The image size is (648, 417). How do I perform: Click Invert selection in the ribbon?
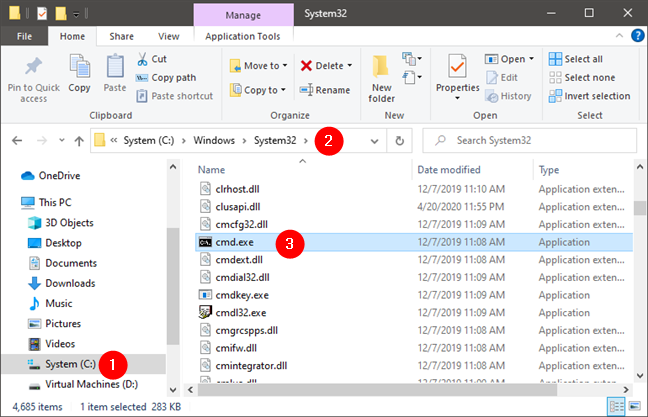click(x=590, y=96)
